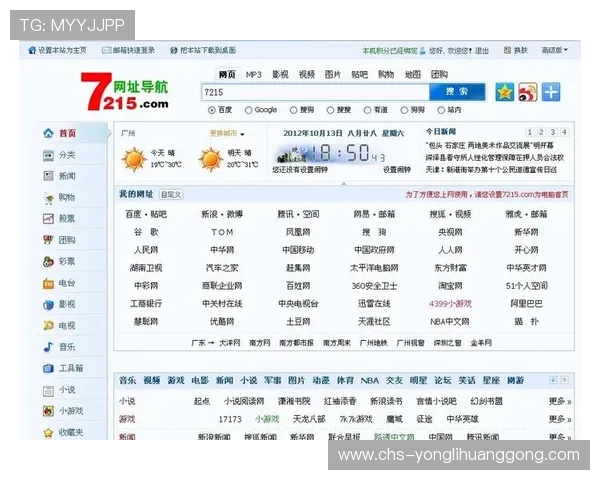The image size is (600, 480).
Task: Open 工具箱 sidebar icon
Action: [48, 369]
